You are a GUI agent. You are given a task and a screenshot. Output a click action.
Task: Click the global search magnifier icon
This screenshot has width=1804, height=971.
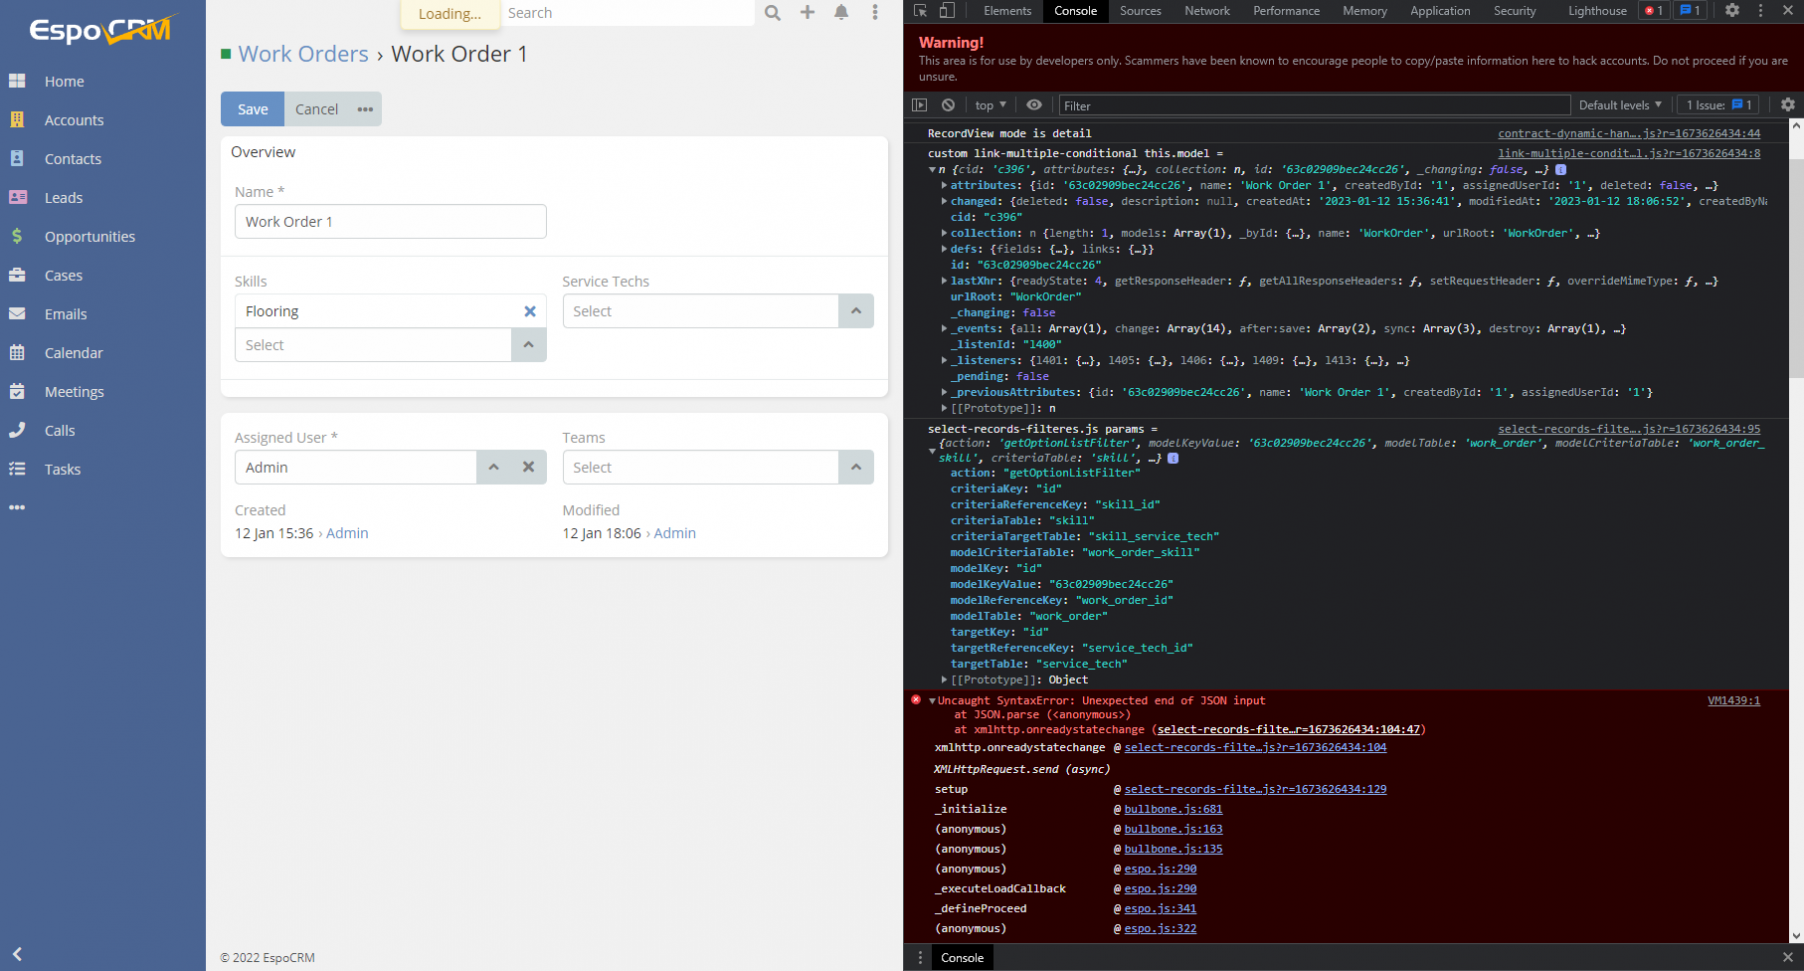pos(772,13)
